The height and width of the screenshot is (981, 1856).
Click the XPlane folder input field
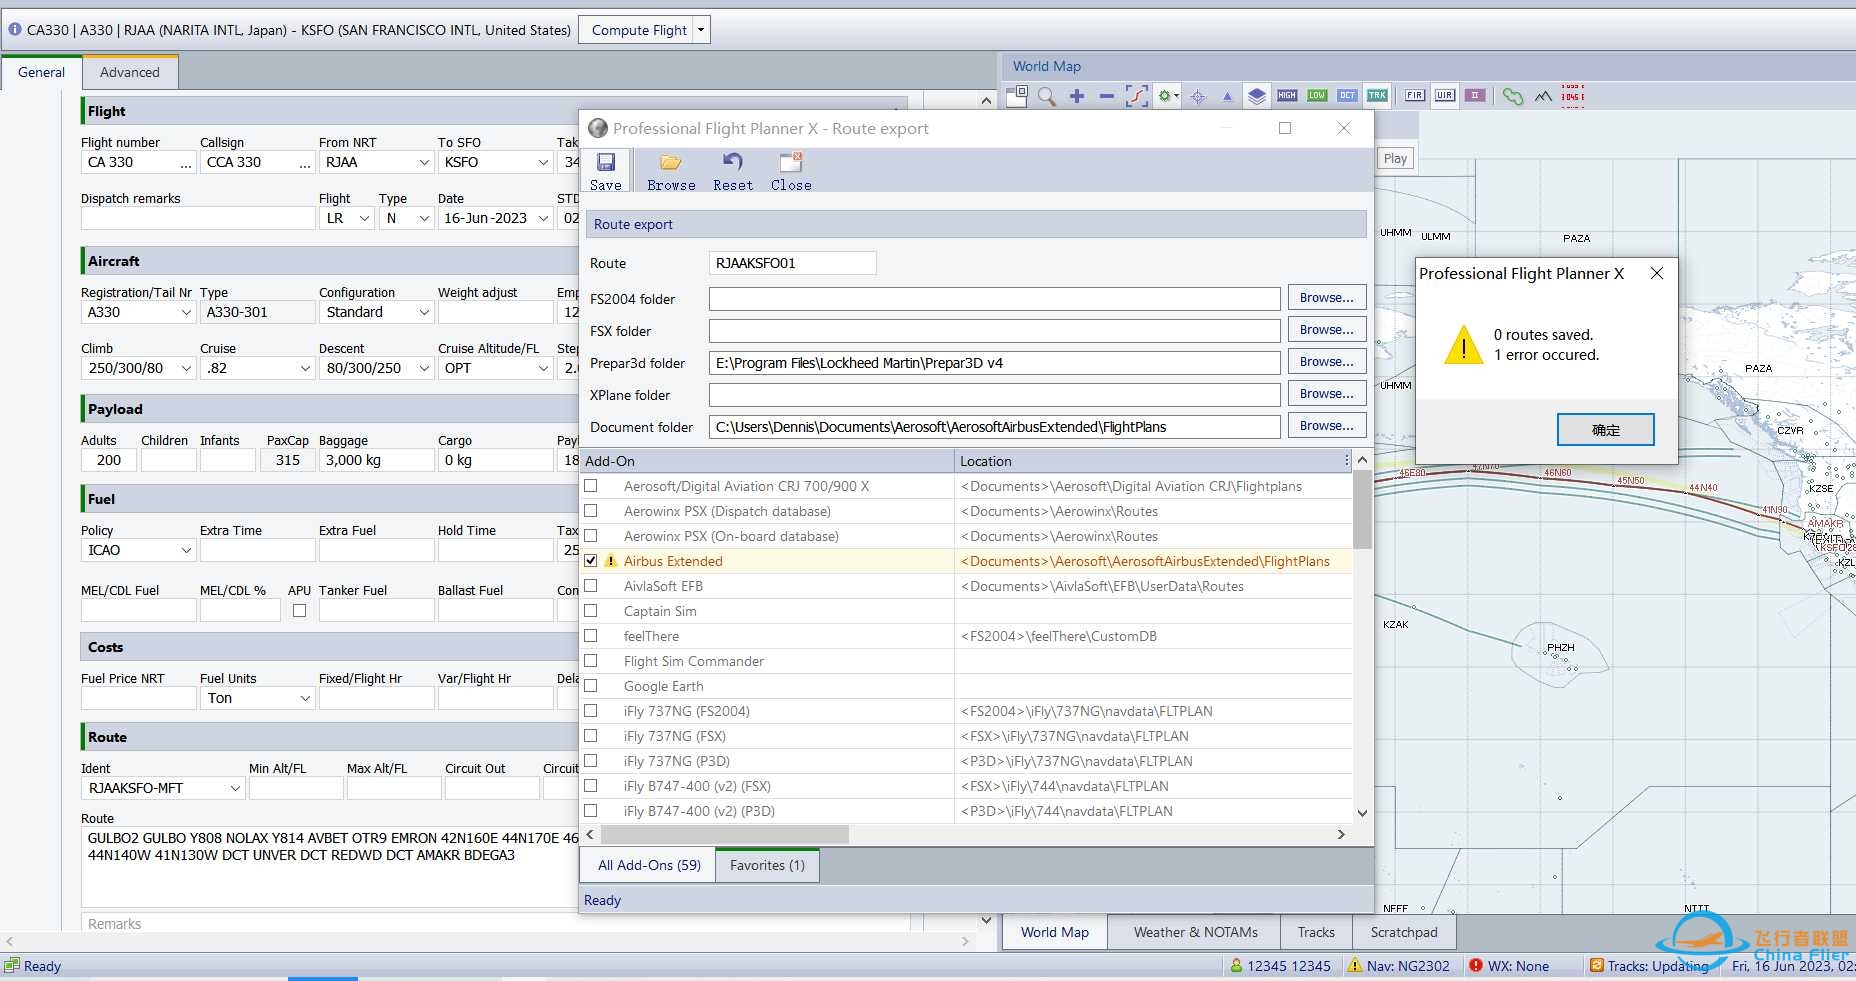(x=994, y=395)
